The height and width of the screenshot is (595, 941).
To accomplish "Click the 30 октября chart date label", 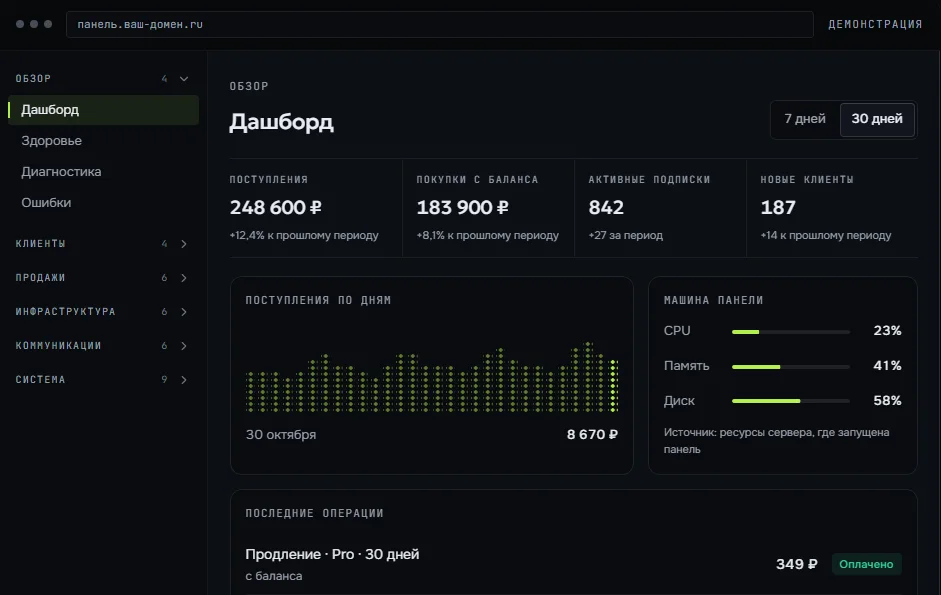I will [x=281, y=435].
